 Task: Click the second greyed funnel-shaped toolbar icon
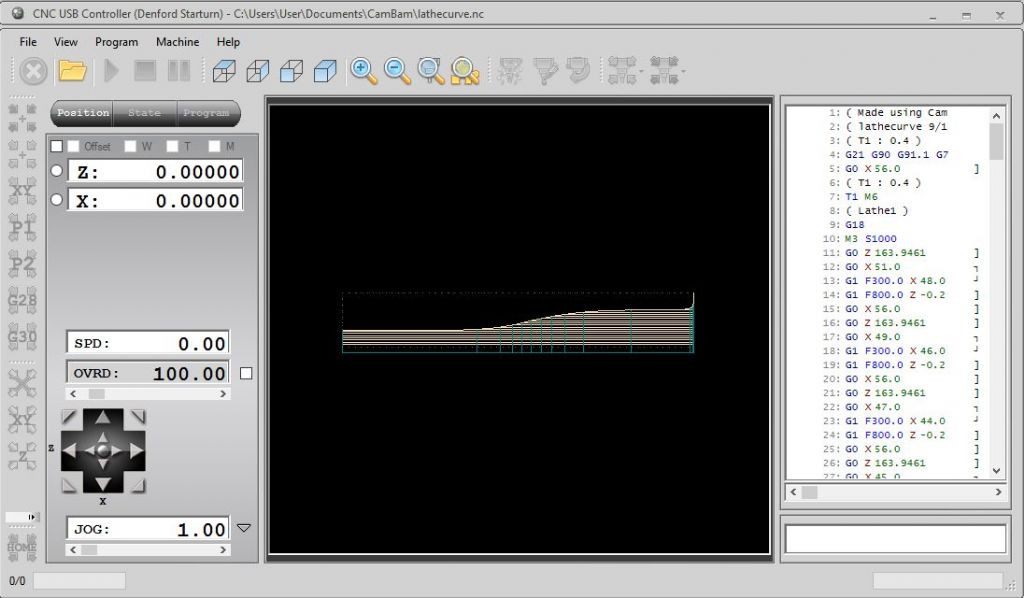(x=545, y=71)
